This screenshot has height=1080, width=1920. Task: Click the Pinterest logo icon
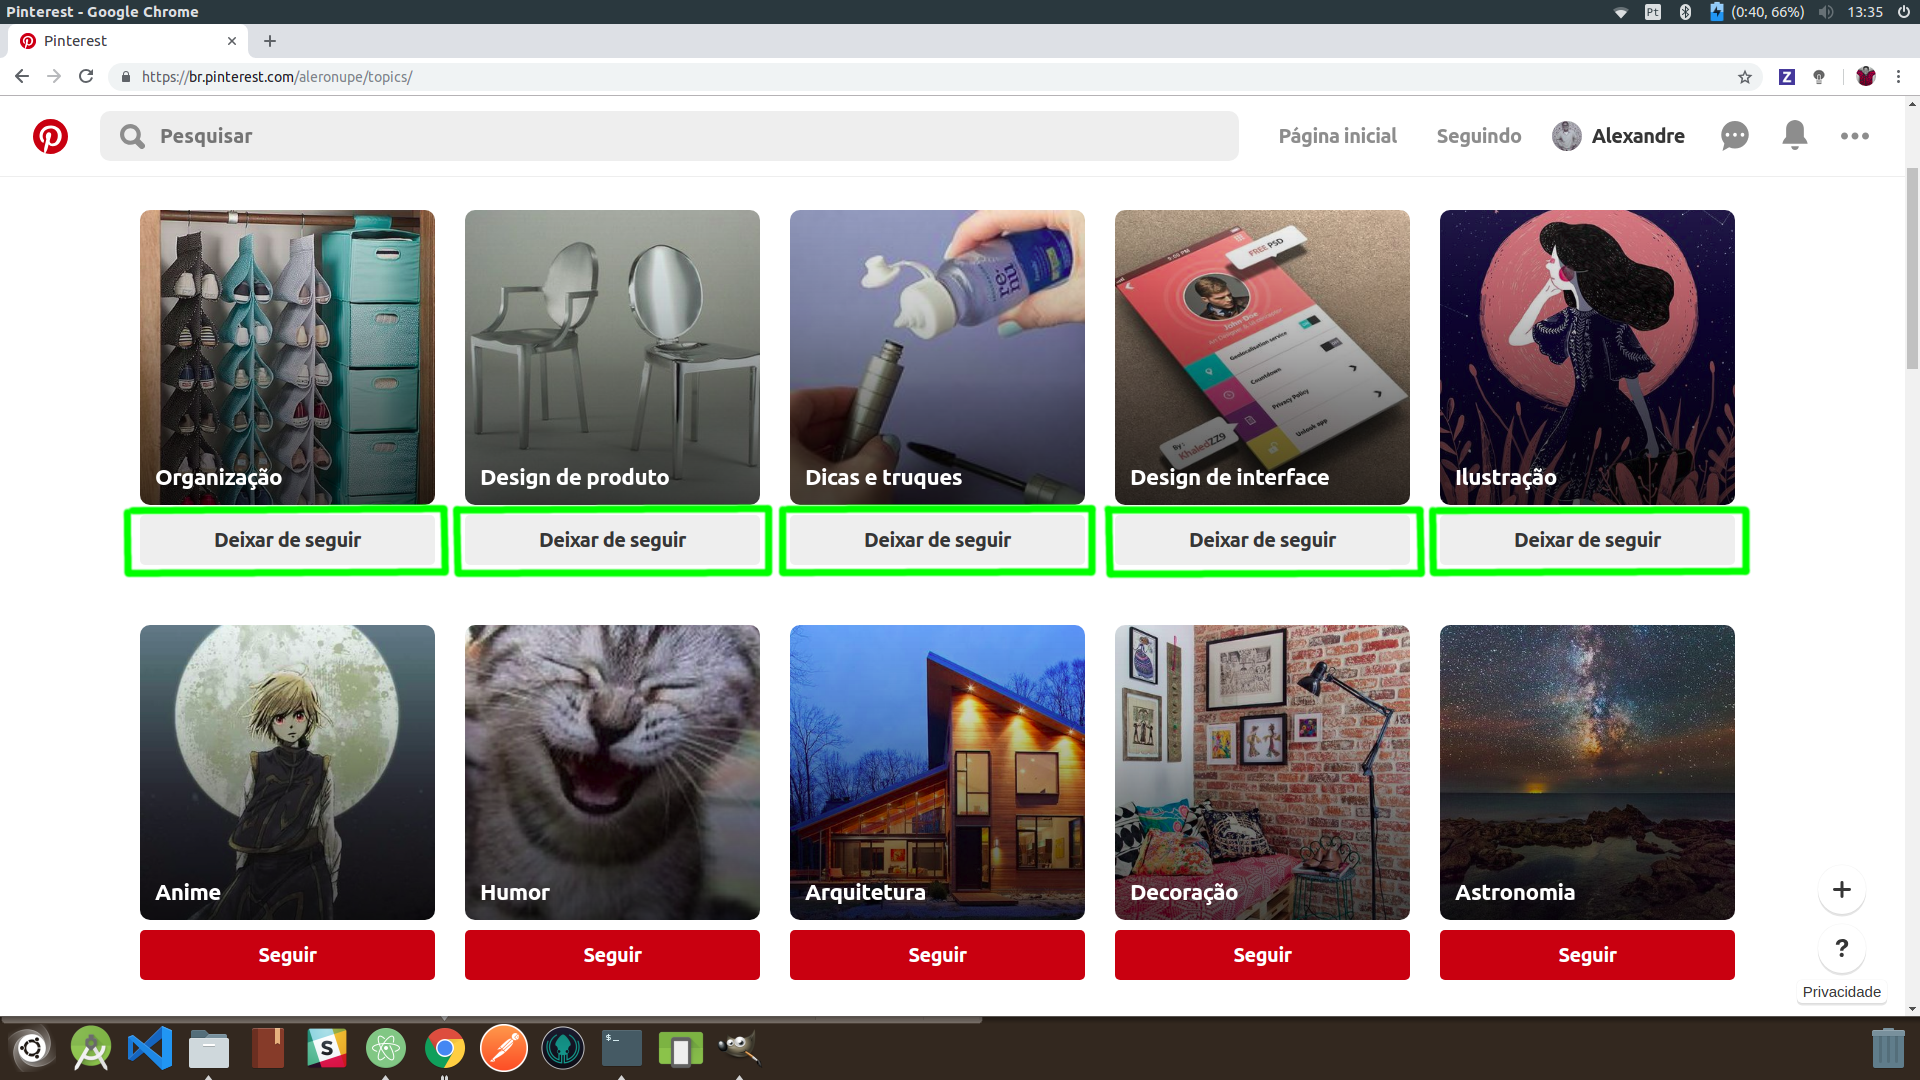pyautogui.click(x=50, y=136)
